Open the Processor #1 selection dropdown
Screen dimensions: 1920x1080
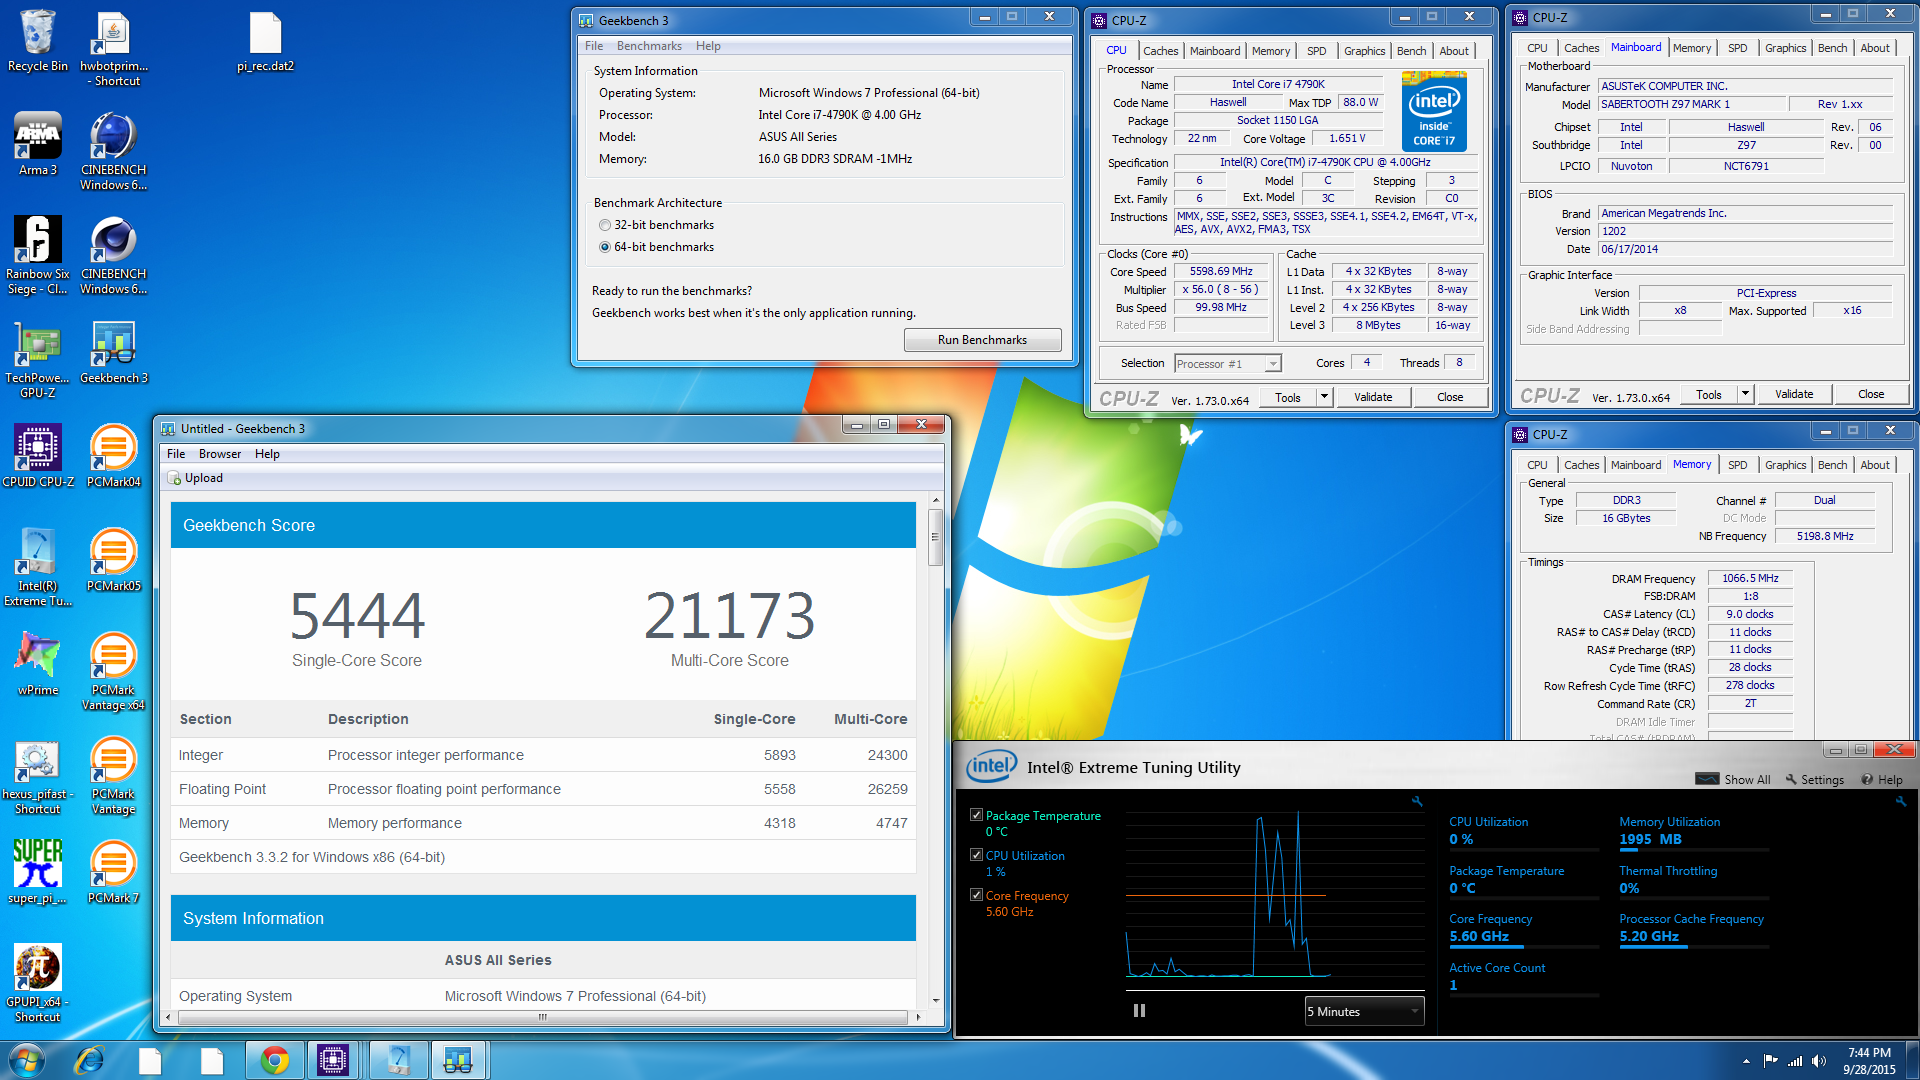1227,364
